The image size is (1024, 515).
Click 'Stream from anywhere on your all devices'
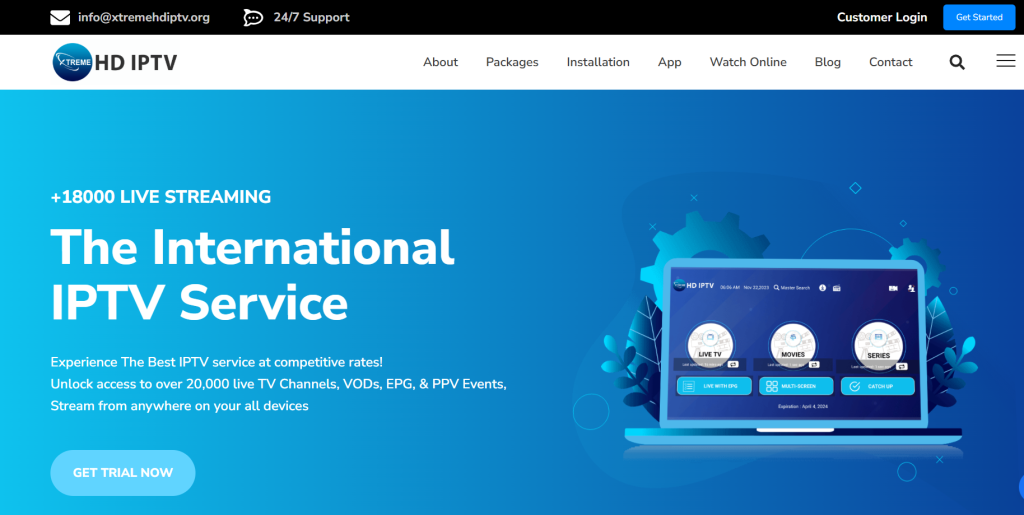(180, 405)
